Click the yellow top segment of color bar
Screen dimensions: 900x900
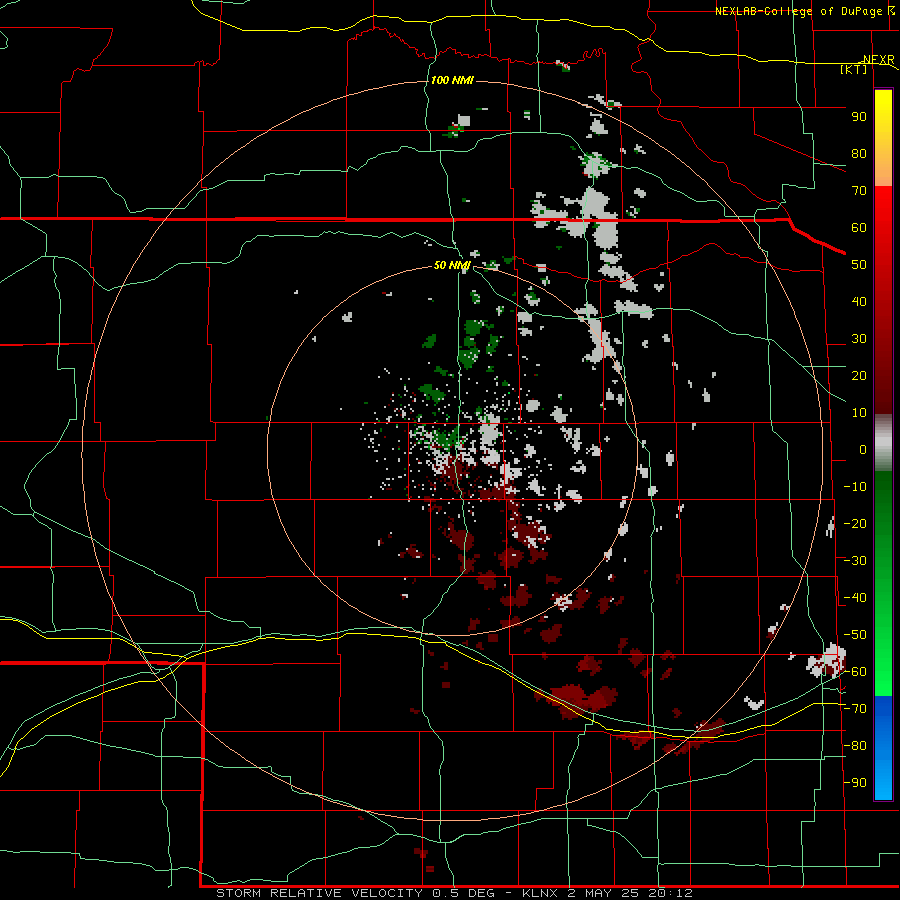click(883, 138)
